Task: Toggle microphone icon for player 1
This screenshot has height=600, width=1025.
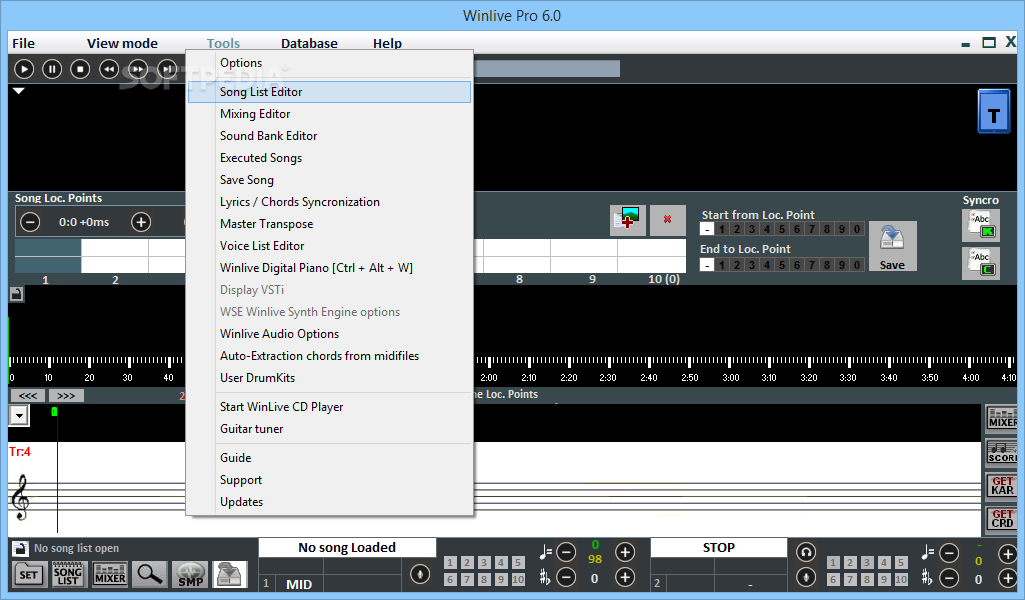Action: tap(420, 575)
